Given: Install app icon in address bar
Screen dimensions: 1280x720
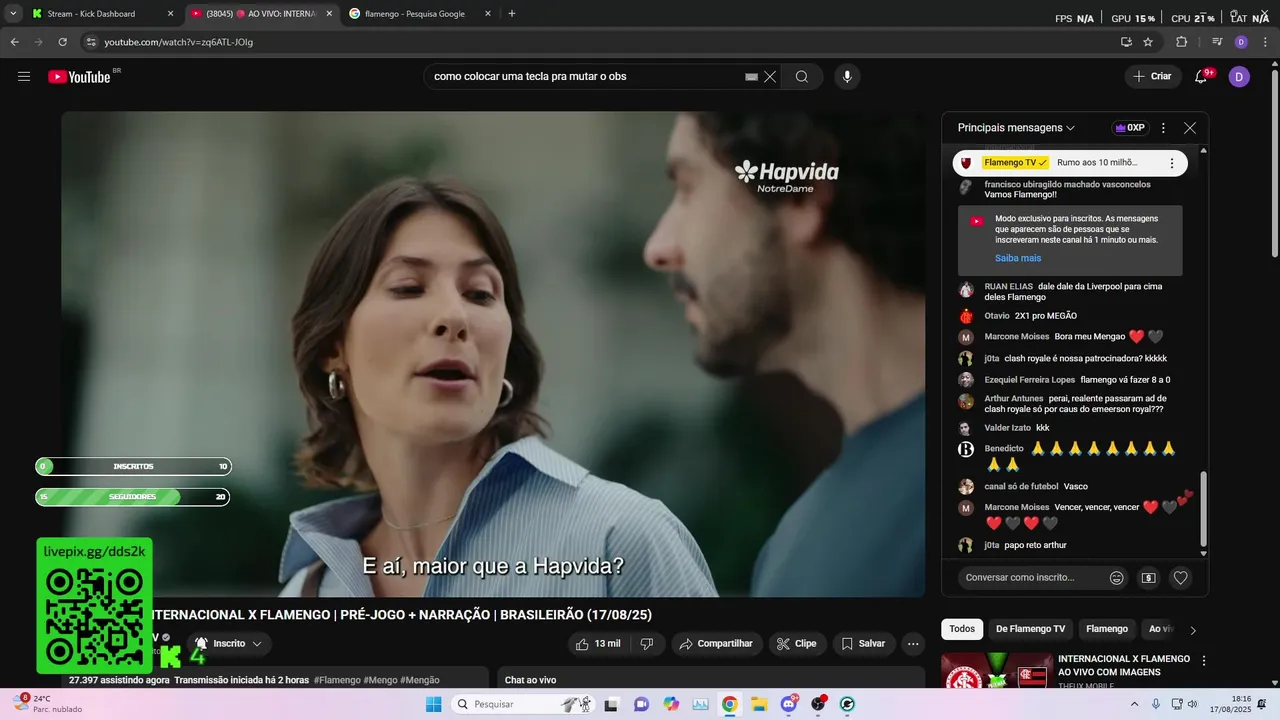Looking at the screenshot, I should pos(1126,42).
